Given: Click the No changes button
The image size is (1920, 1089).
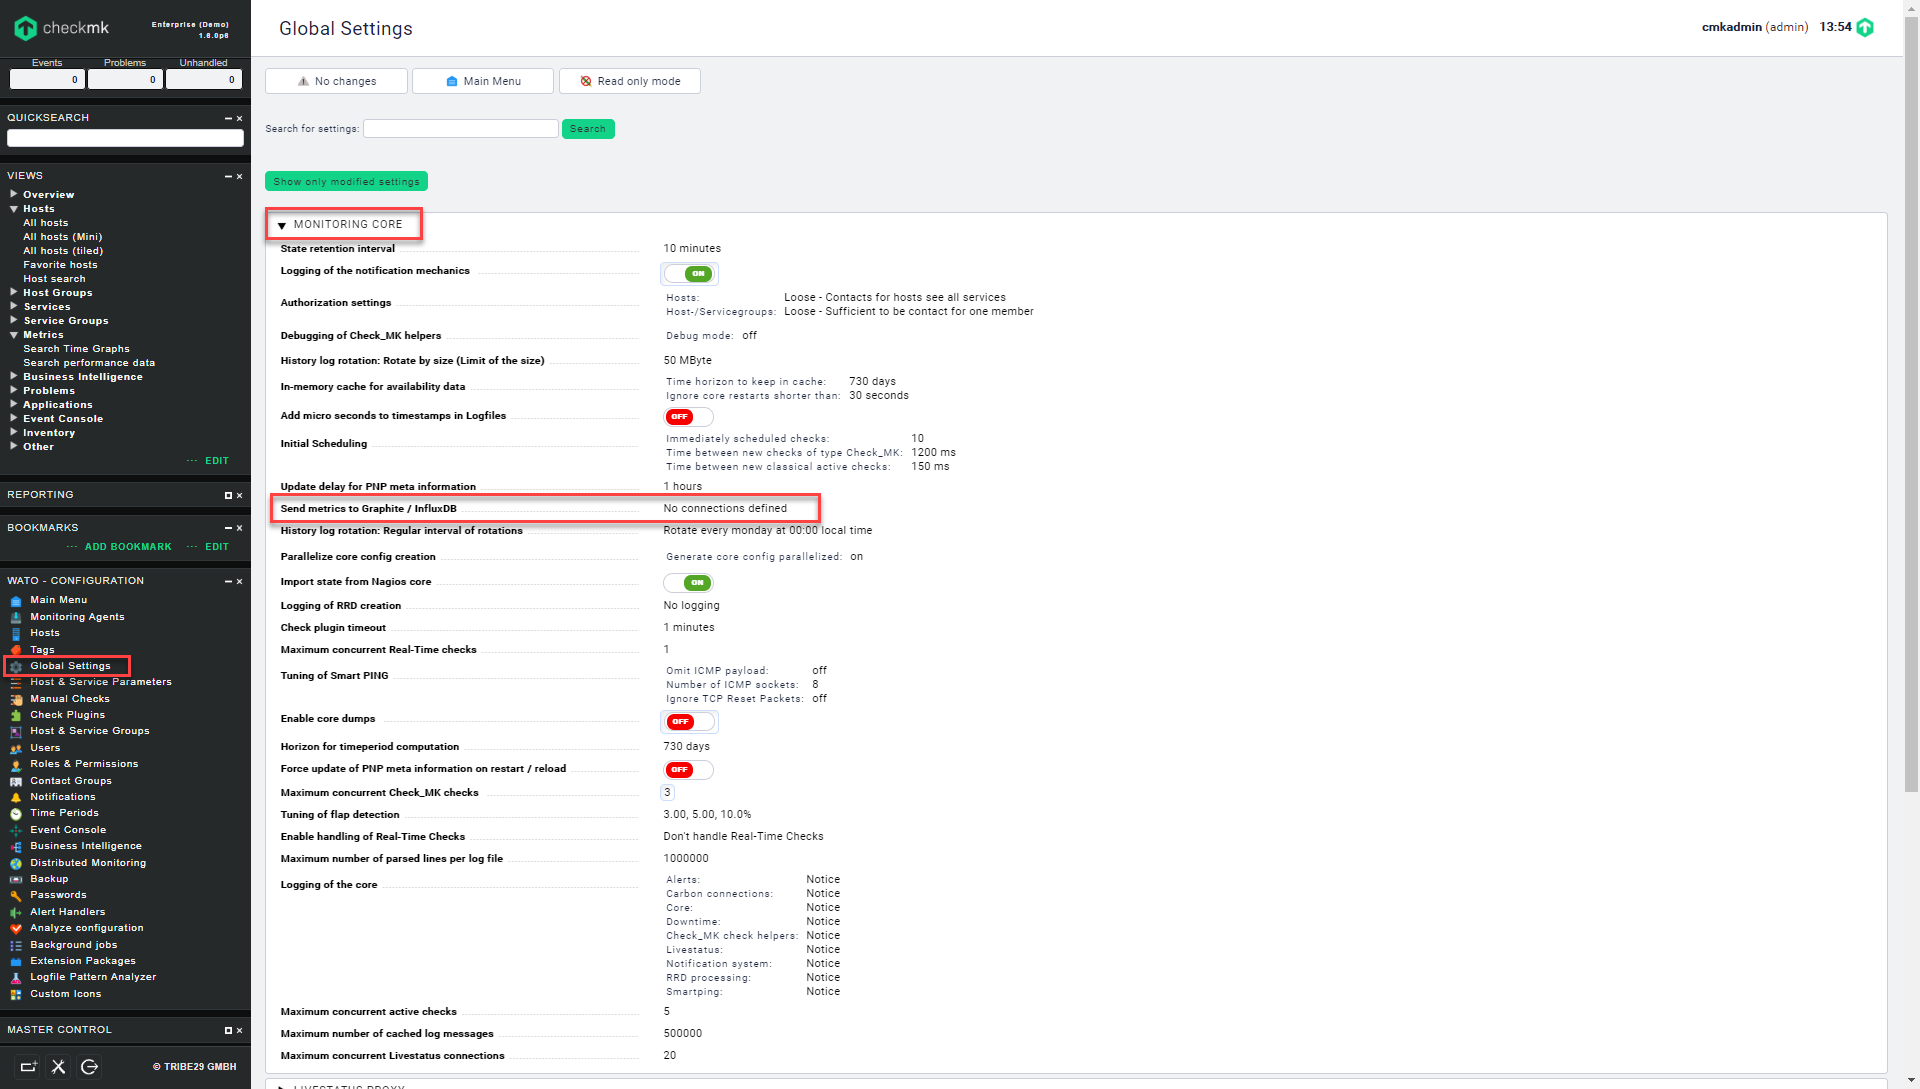Looking at the screenshot, I should click(x=336, y=81).
